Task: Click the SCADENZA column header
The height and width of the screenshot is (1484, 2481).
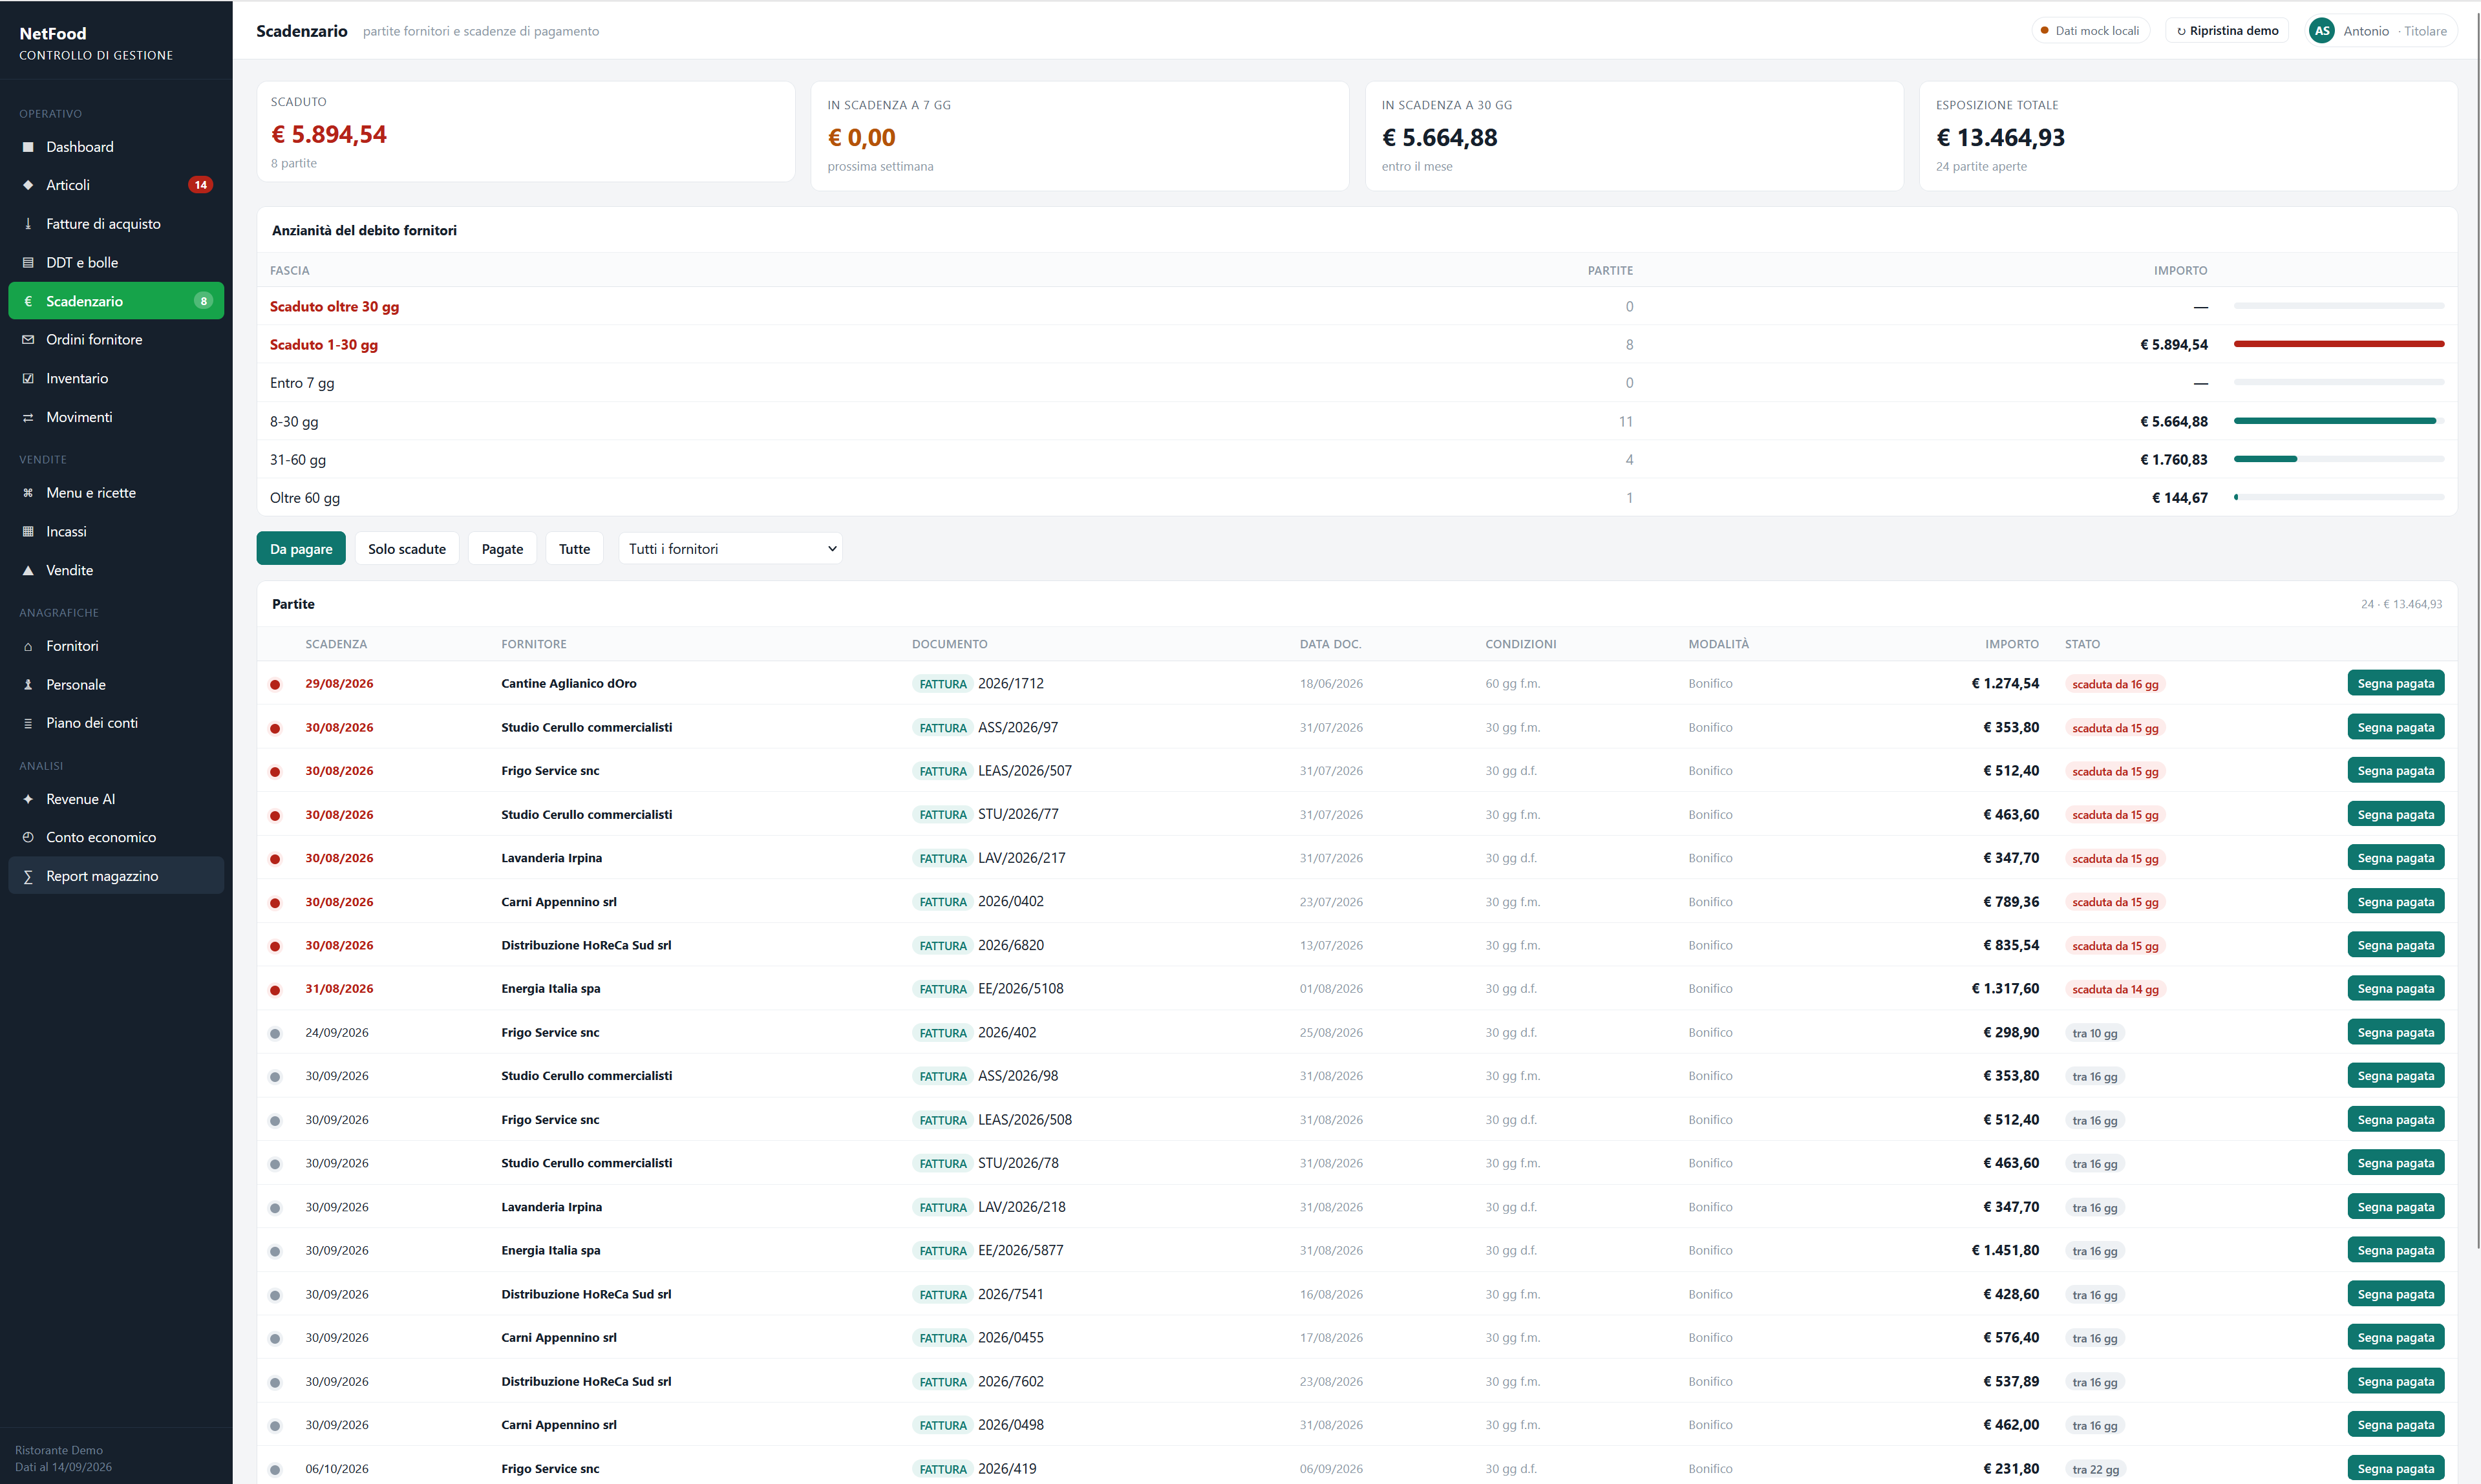Action: tap(336, 644)
